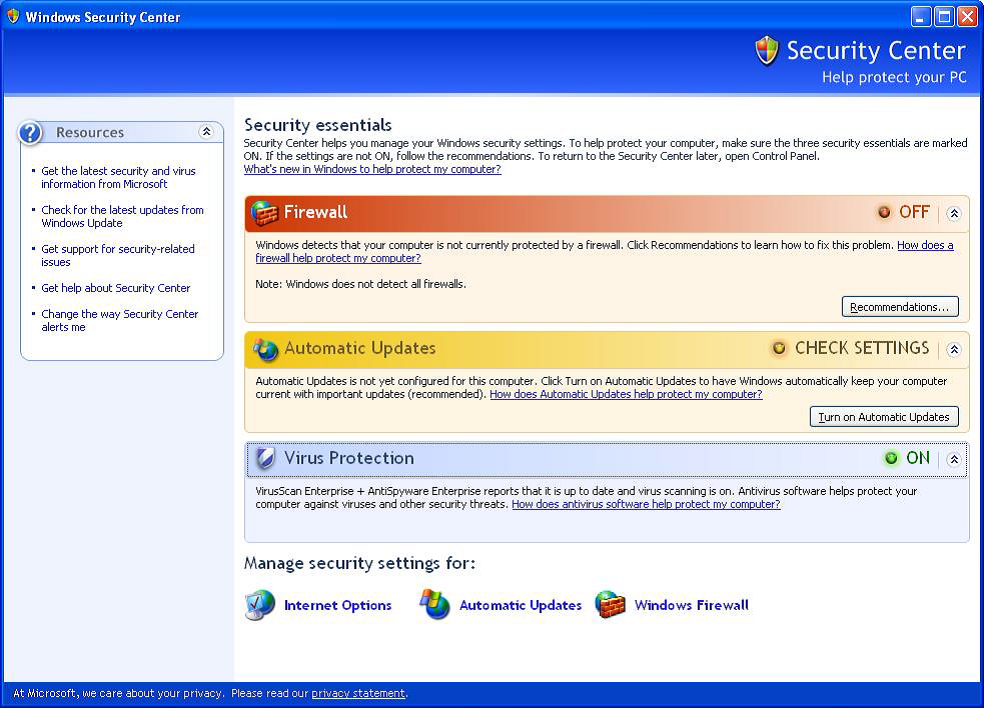
Task: Click the CHECK SETTINGS status text
Action: pos(862,348)
